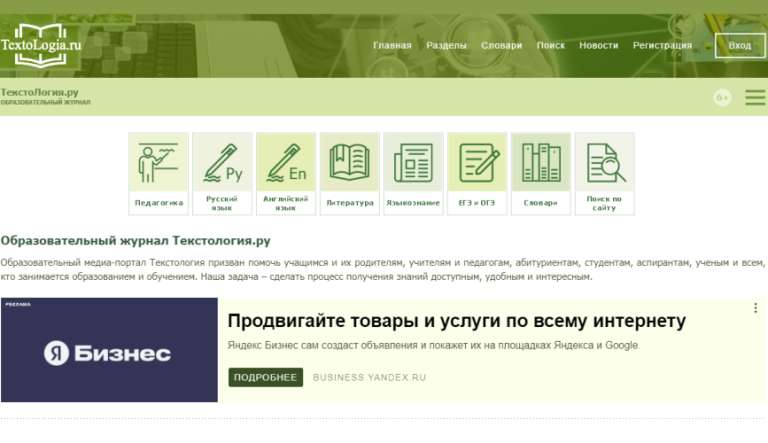Click the TextoLogia.ru book logo
Viewport: 768px width, 443px height.
tap(41, 45)
